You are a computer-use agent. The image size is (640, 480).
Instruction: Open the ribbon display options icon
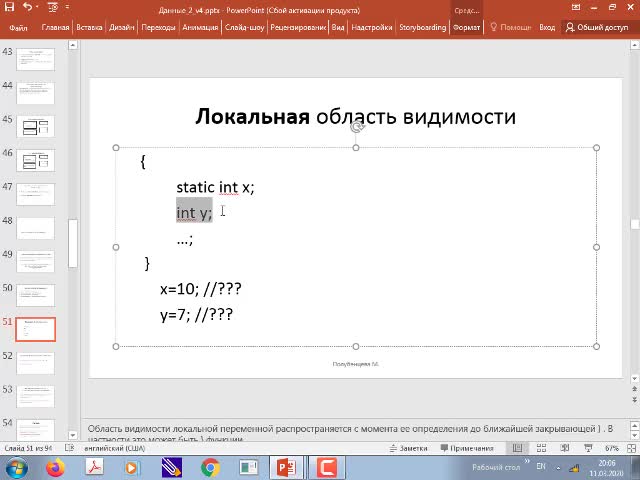coord(576,7)
